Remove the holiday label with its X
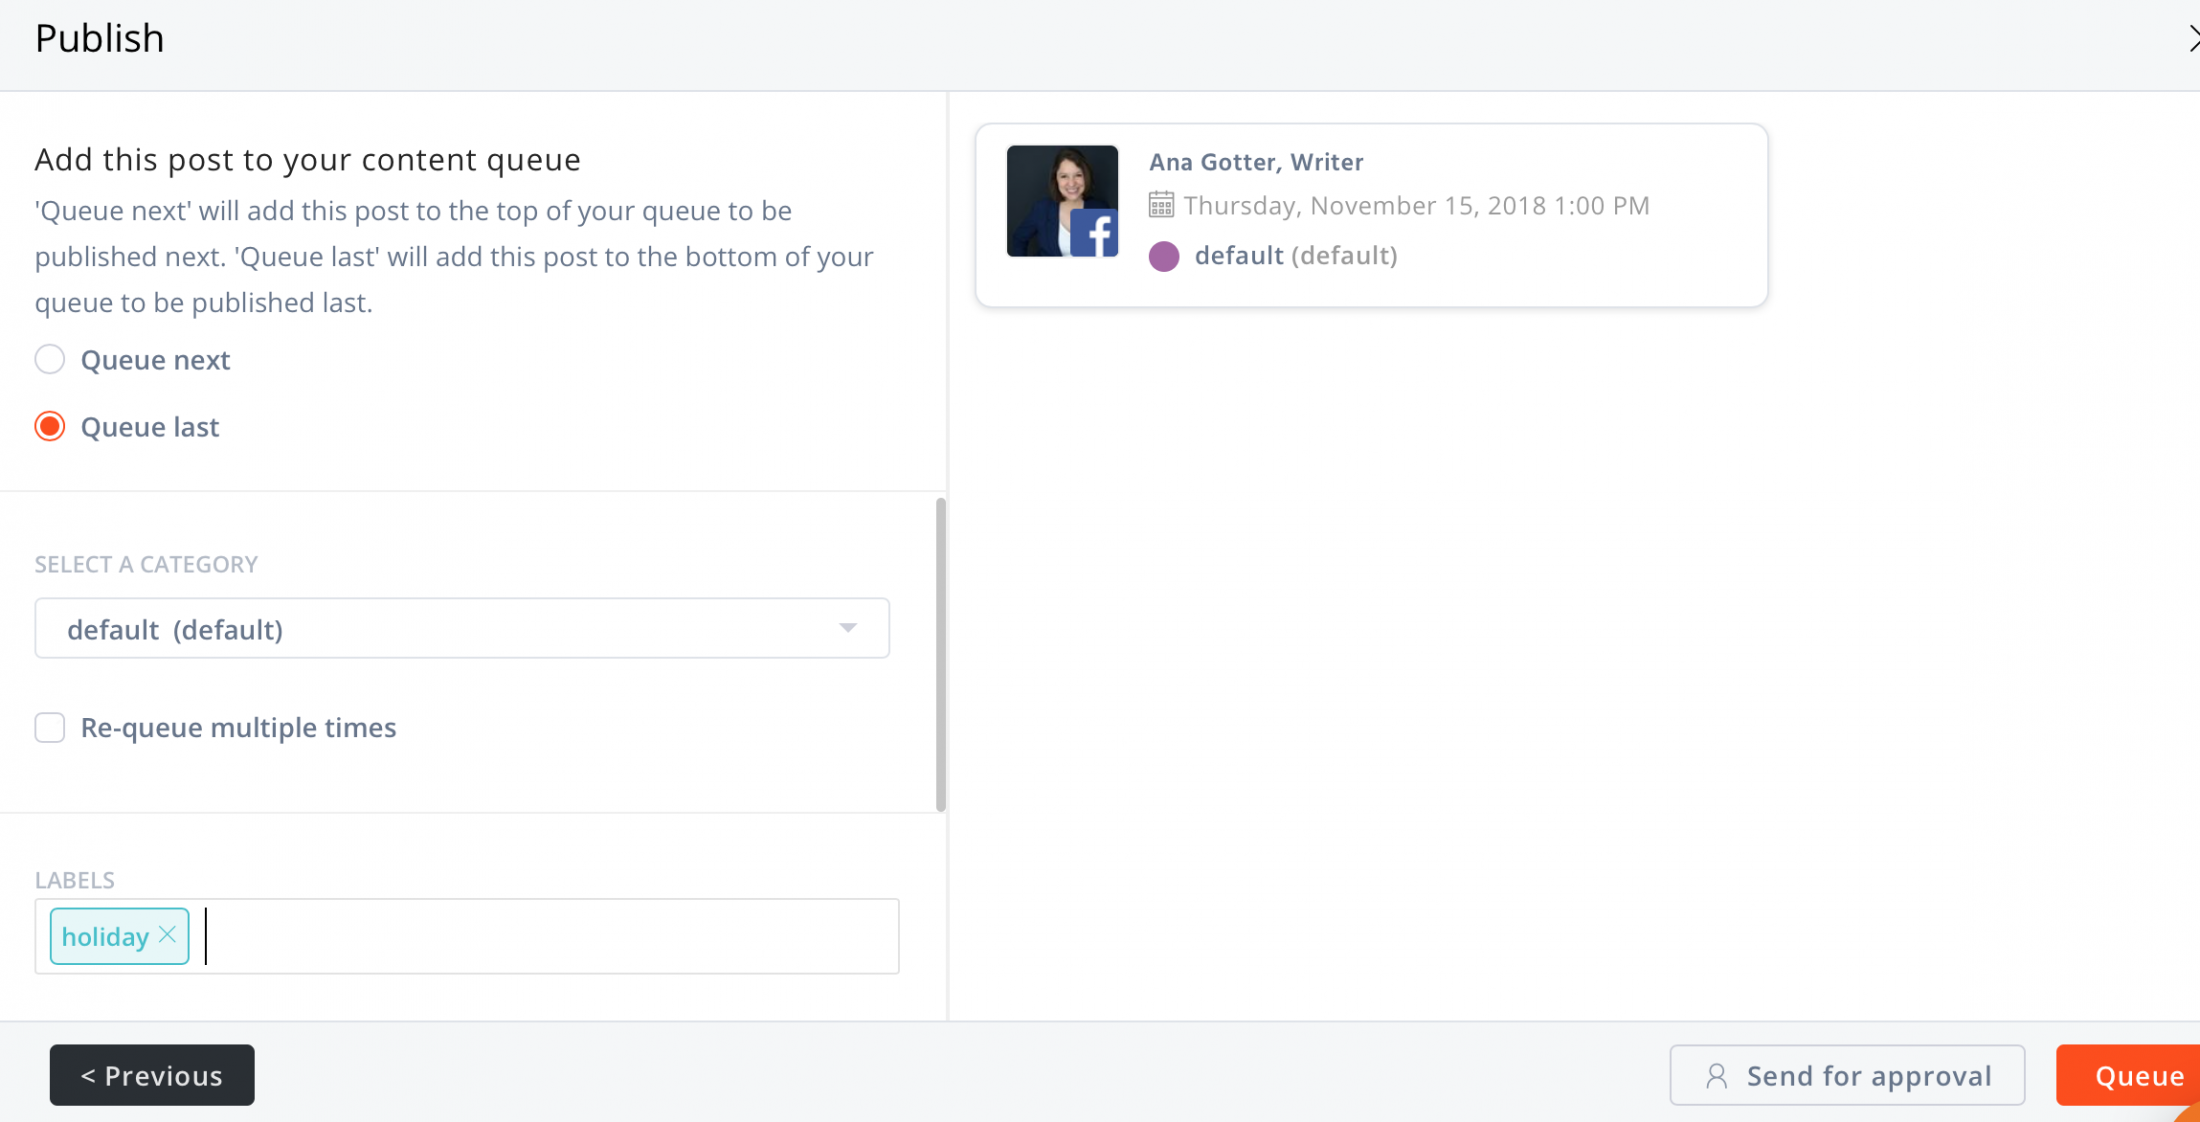 [168, 934]
